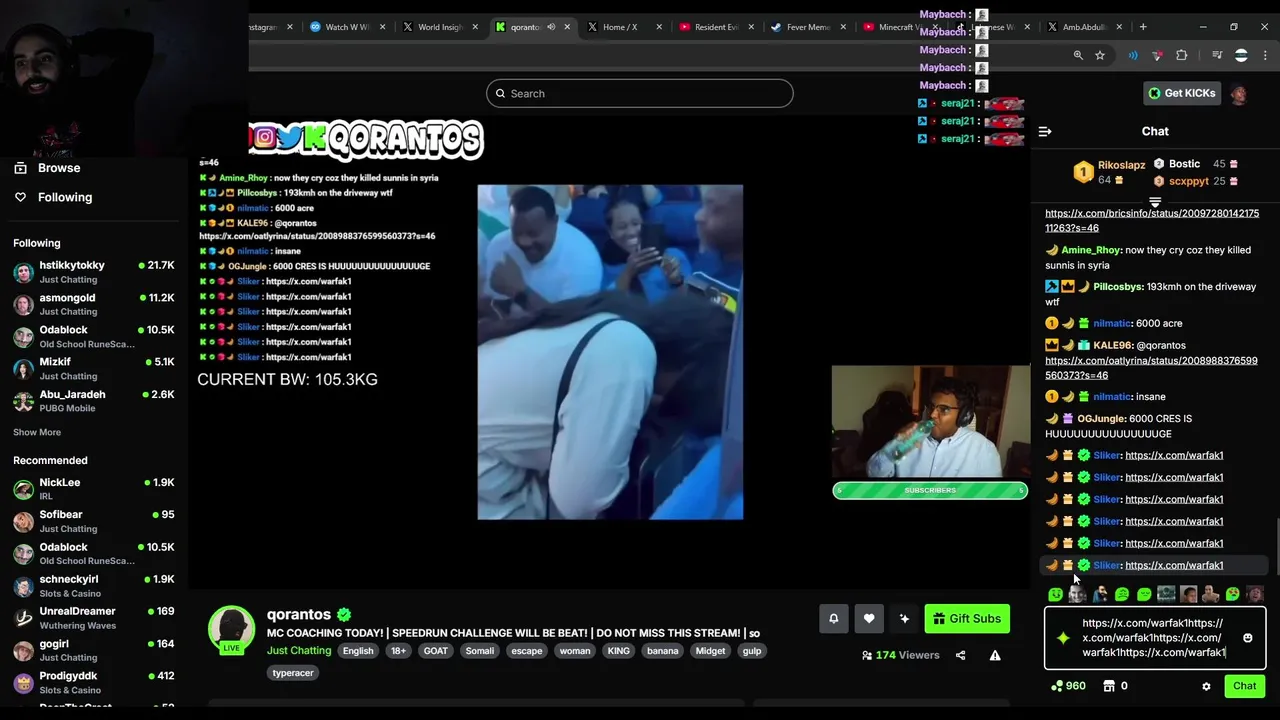
Task: Click the banana tag
Action: 662,651
